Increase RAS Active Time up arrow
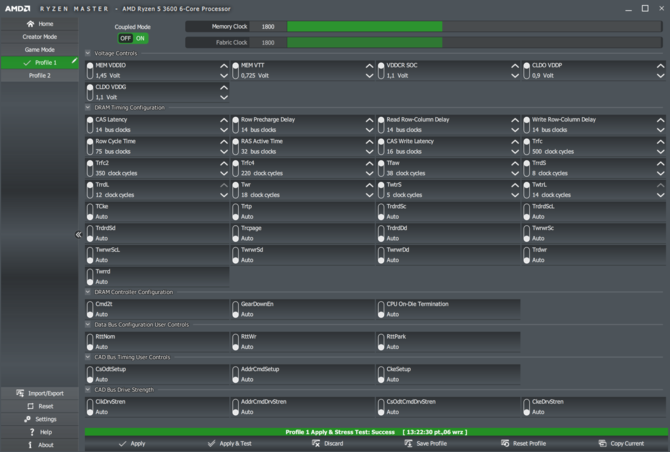The height and width of the screenshot is (452, 670). 370,142
